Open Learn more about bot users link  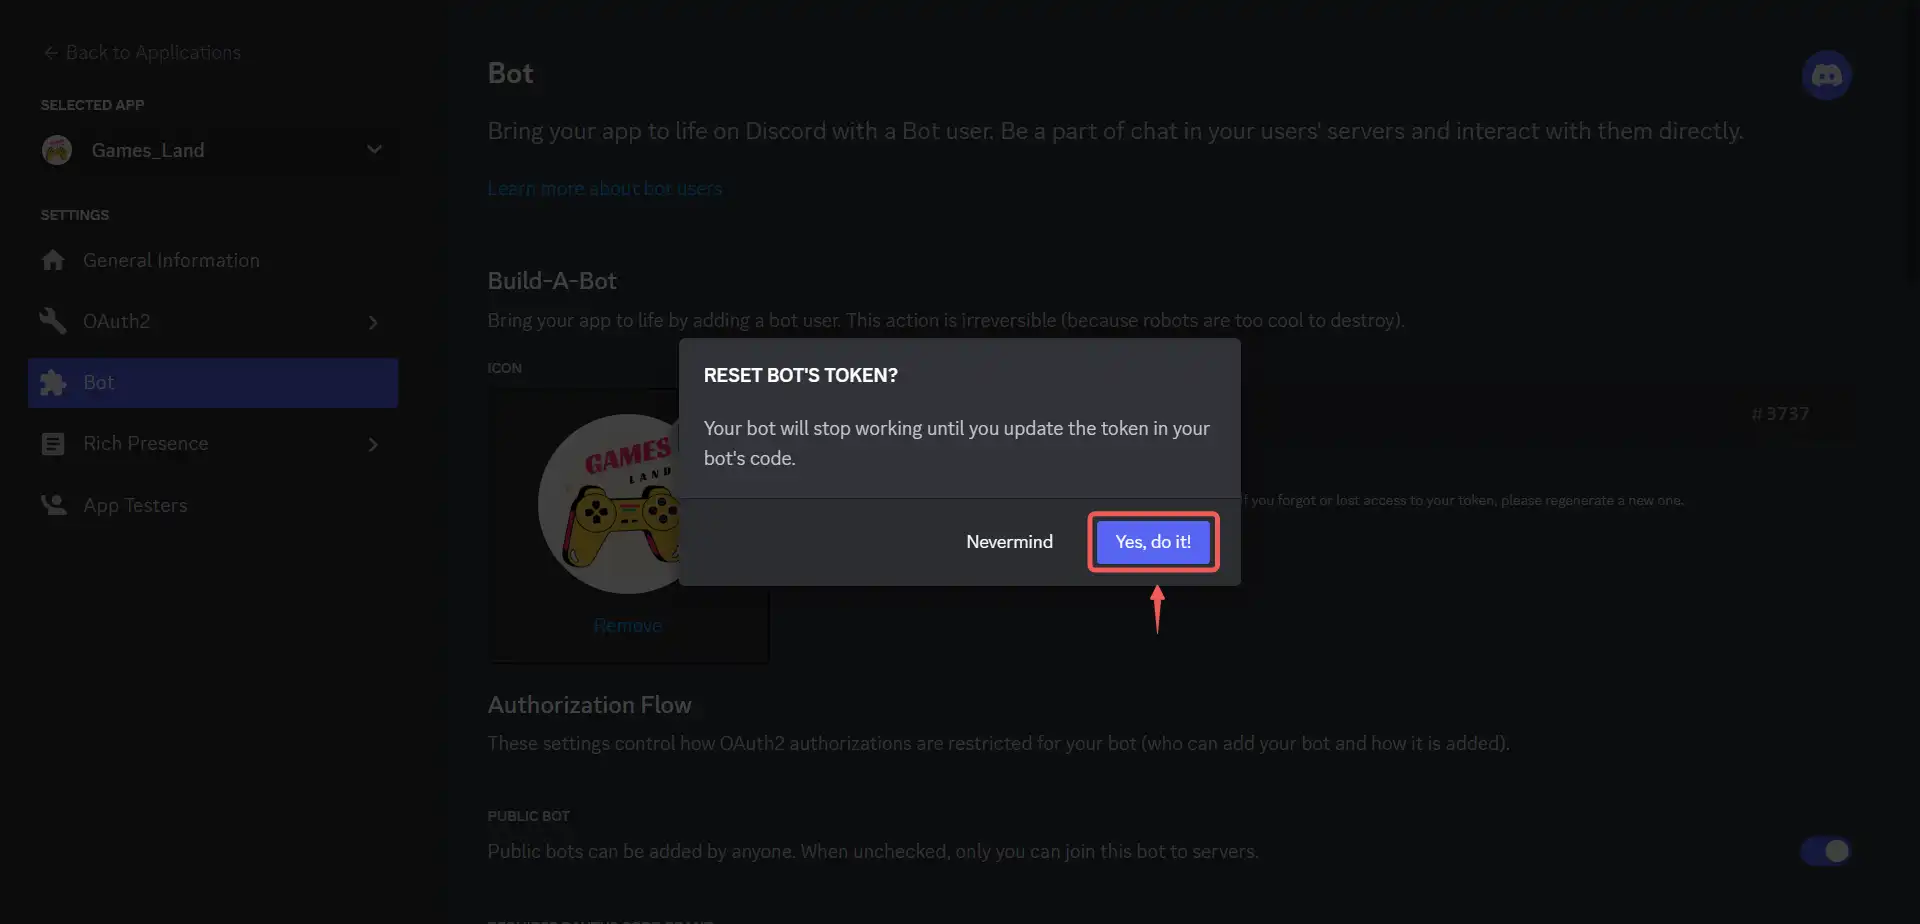(605, 188)
